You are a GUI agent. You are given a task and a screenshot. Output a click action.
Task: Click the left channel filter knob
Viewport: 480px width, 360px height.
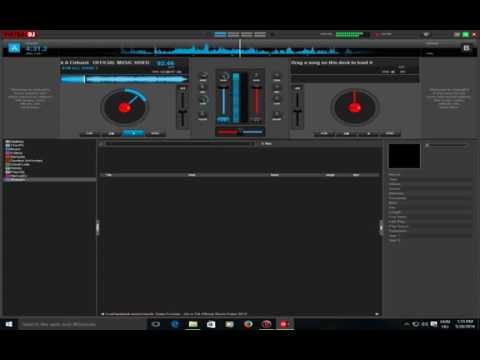[x=203, y=115]
